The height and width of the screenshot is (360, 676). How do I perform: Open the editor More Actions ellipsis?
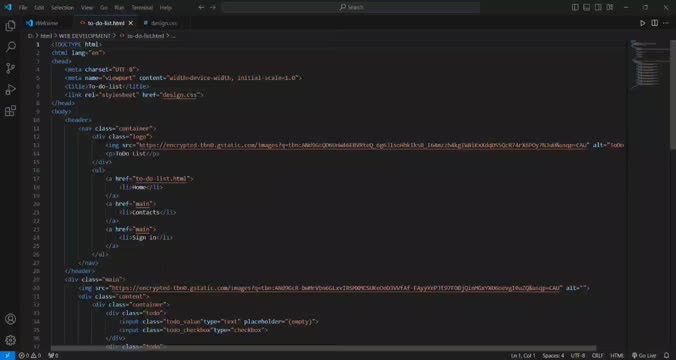point(667,23)
